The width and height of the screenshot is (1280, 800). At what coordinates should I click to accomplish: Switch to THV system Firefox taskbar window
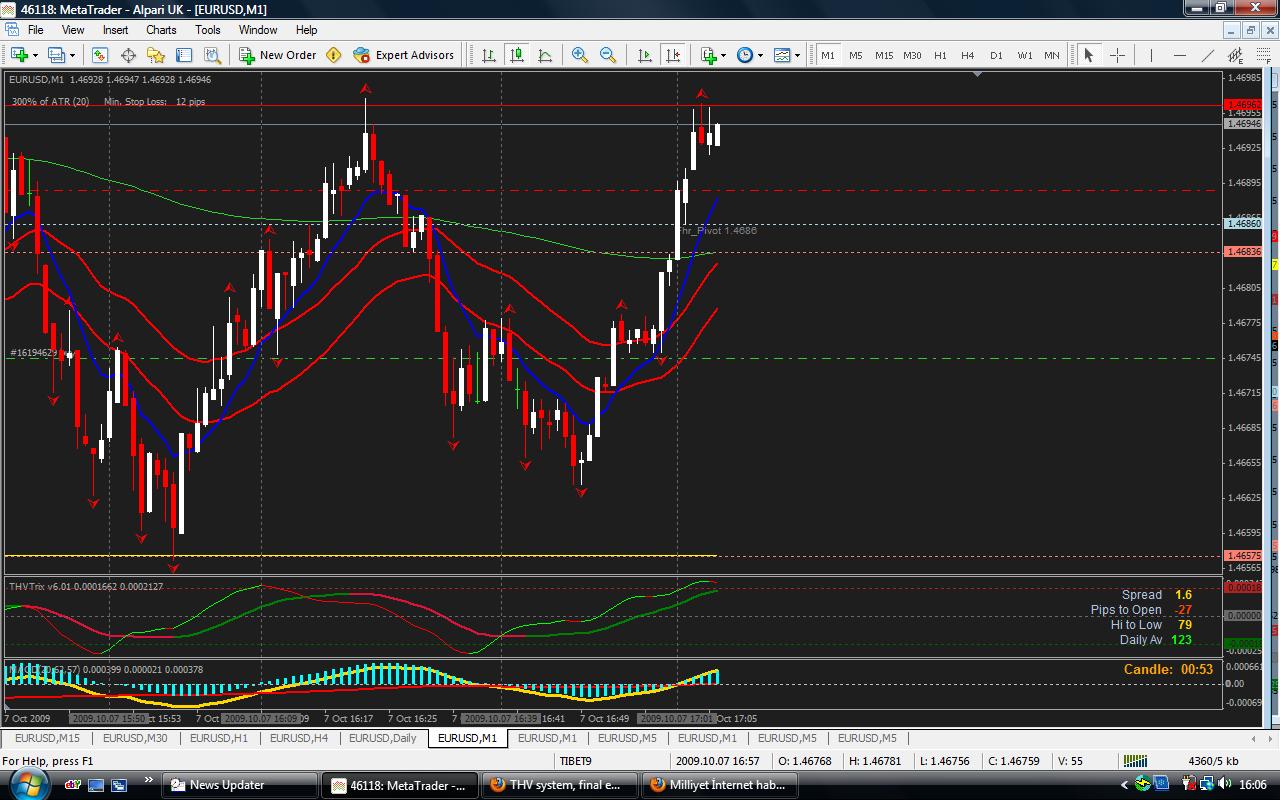click(x=559, y=785)
